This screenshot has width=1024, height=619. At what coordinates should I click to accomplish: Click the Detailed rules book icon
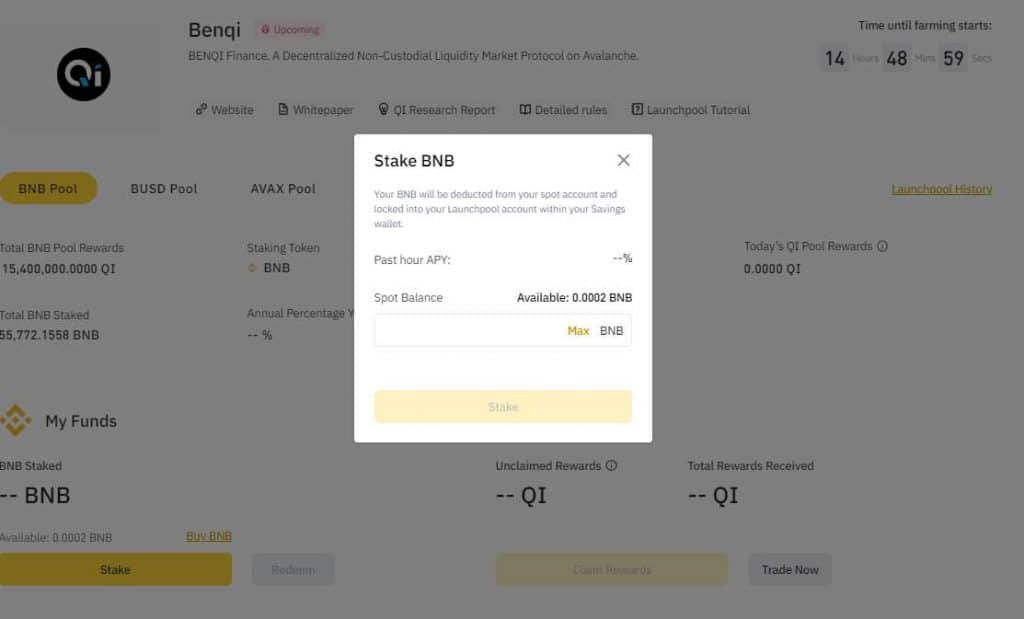click(x=525, y=110)
